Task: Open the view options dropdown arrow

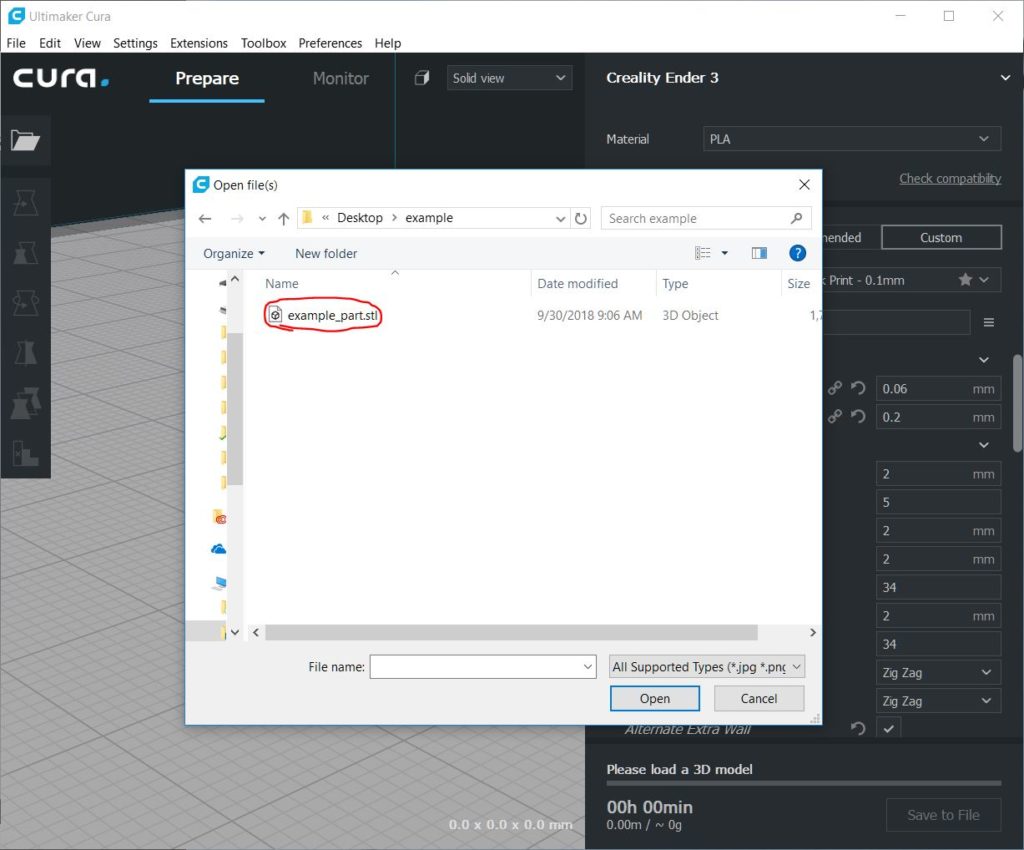Action: point(725,253)
